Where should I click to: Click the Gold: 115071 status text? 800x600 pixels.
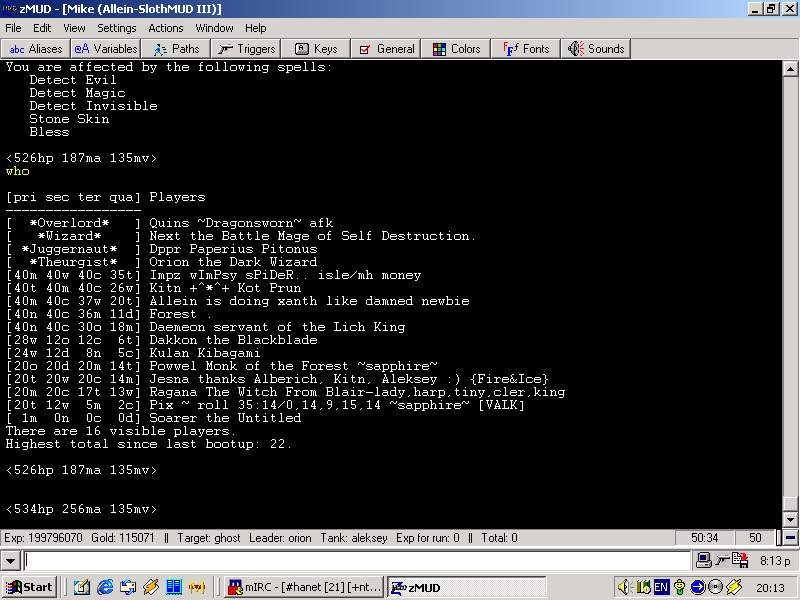point(122,538)
